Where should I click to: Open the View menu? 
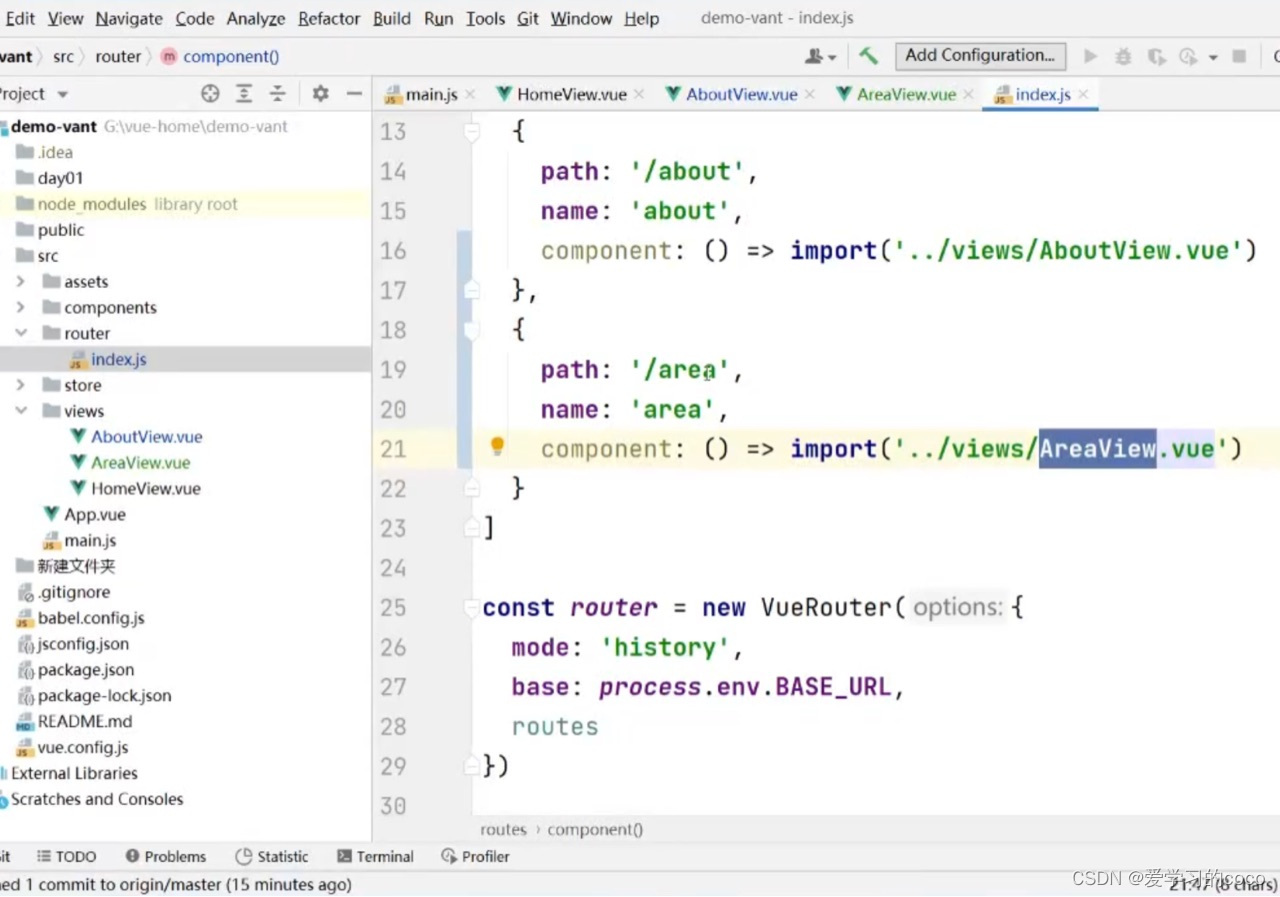tap(65, 18)
